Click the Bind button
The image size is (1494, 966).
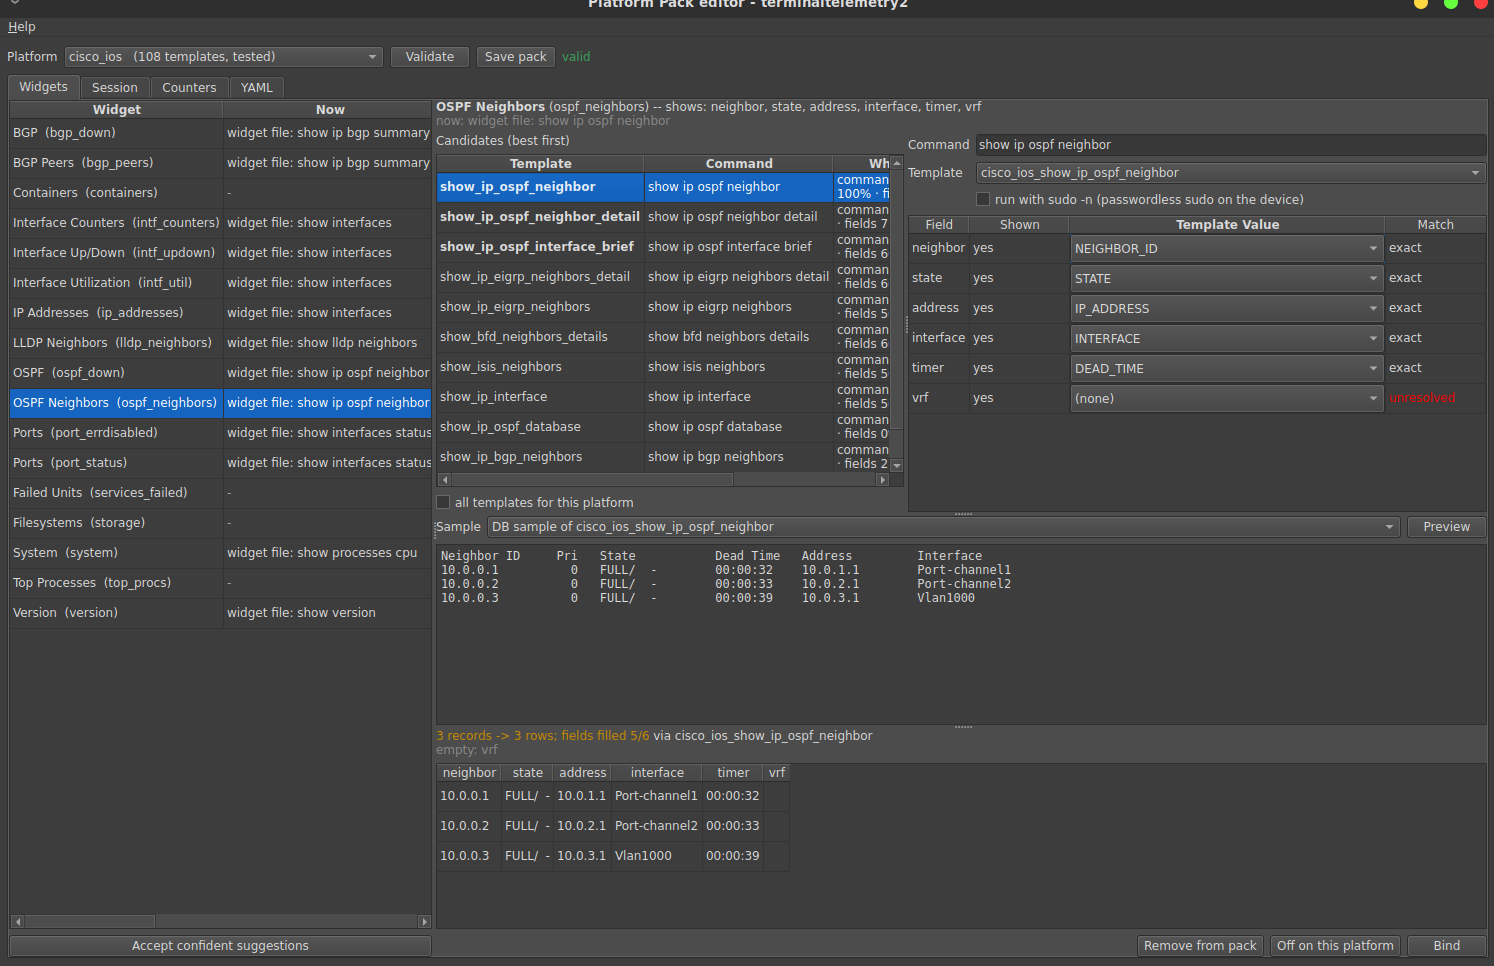point(1446,946)
